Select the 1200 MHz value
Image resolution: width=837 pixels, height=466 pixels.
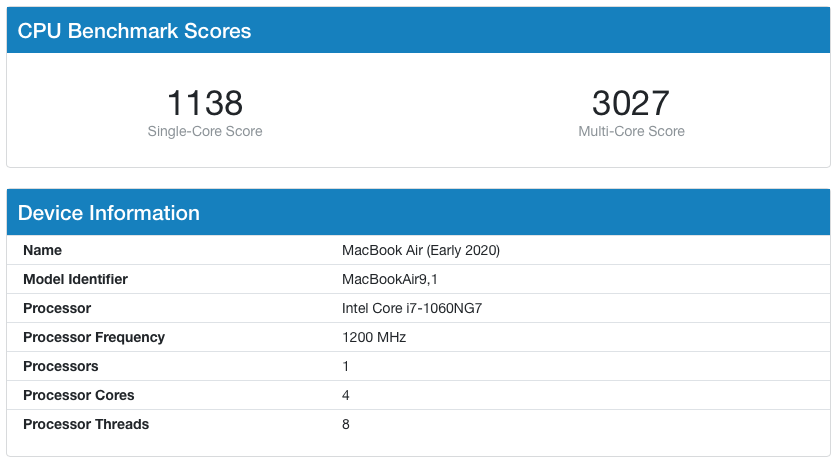374,337
